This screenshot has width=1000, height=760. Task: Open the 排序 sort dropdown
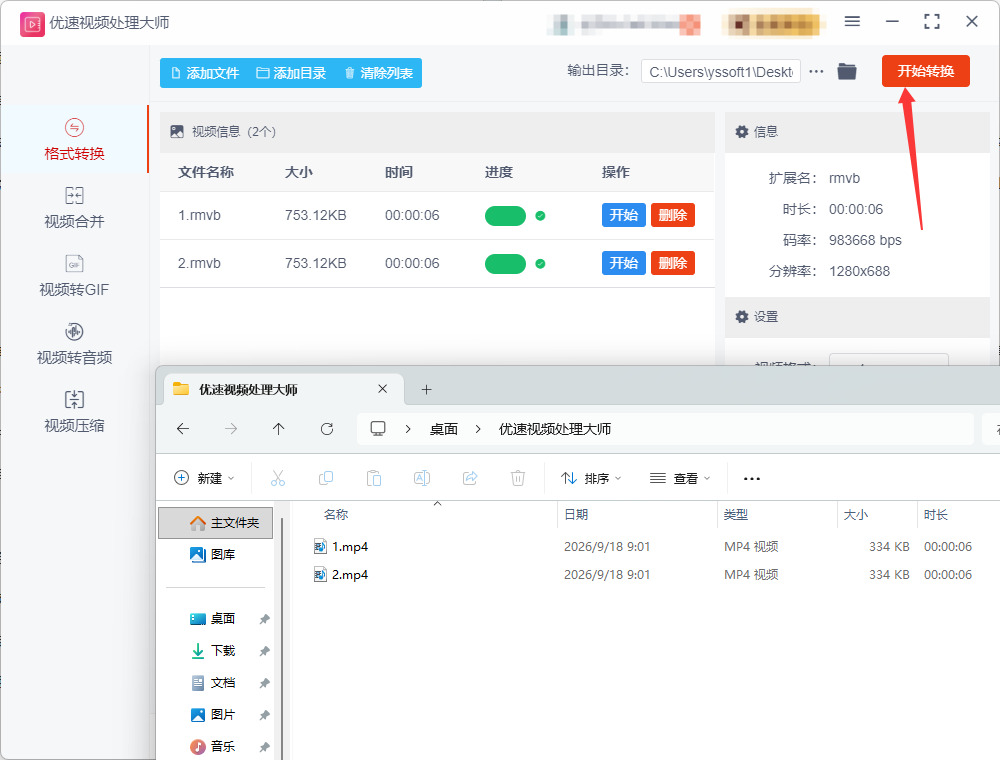click(591, 478)
